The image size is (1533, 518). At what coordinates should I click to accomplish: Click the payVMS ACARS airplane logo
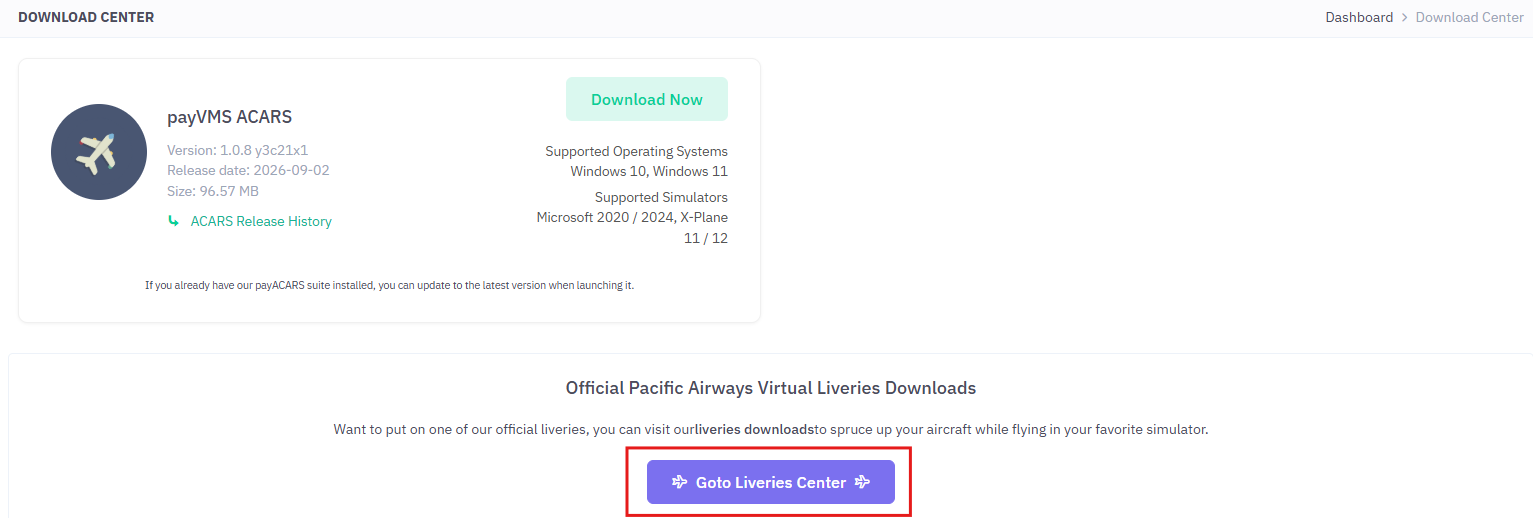point(99,152)
